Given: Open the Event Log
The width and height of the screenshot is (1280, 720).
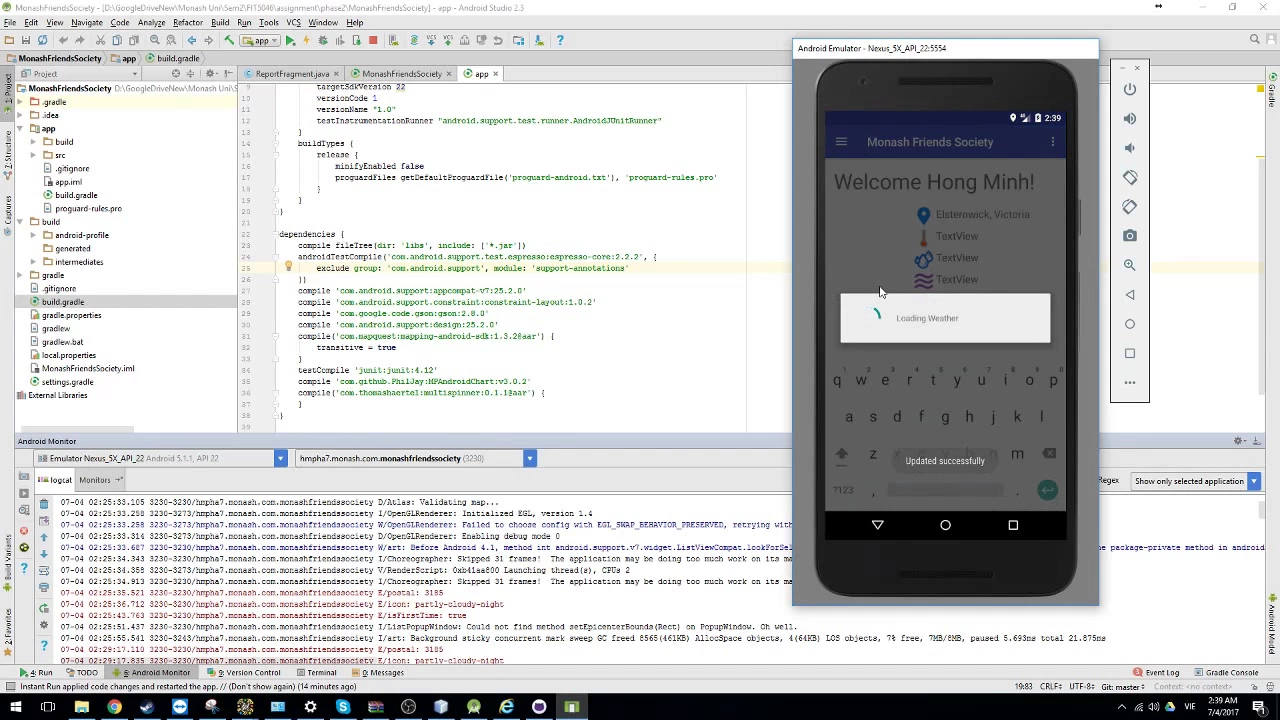Looking at the screenshot, I should coord(1157,673).
